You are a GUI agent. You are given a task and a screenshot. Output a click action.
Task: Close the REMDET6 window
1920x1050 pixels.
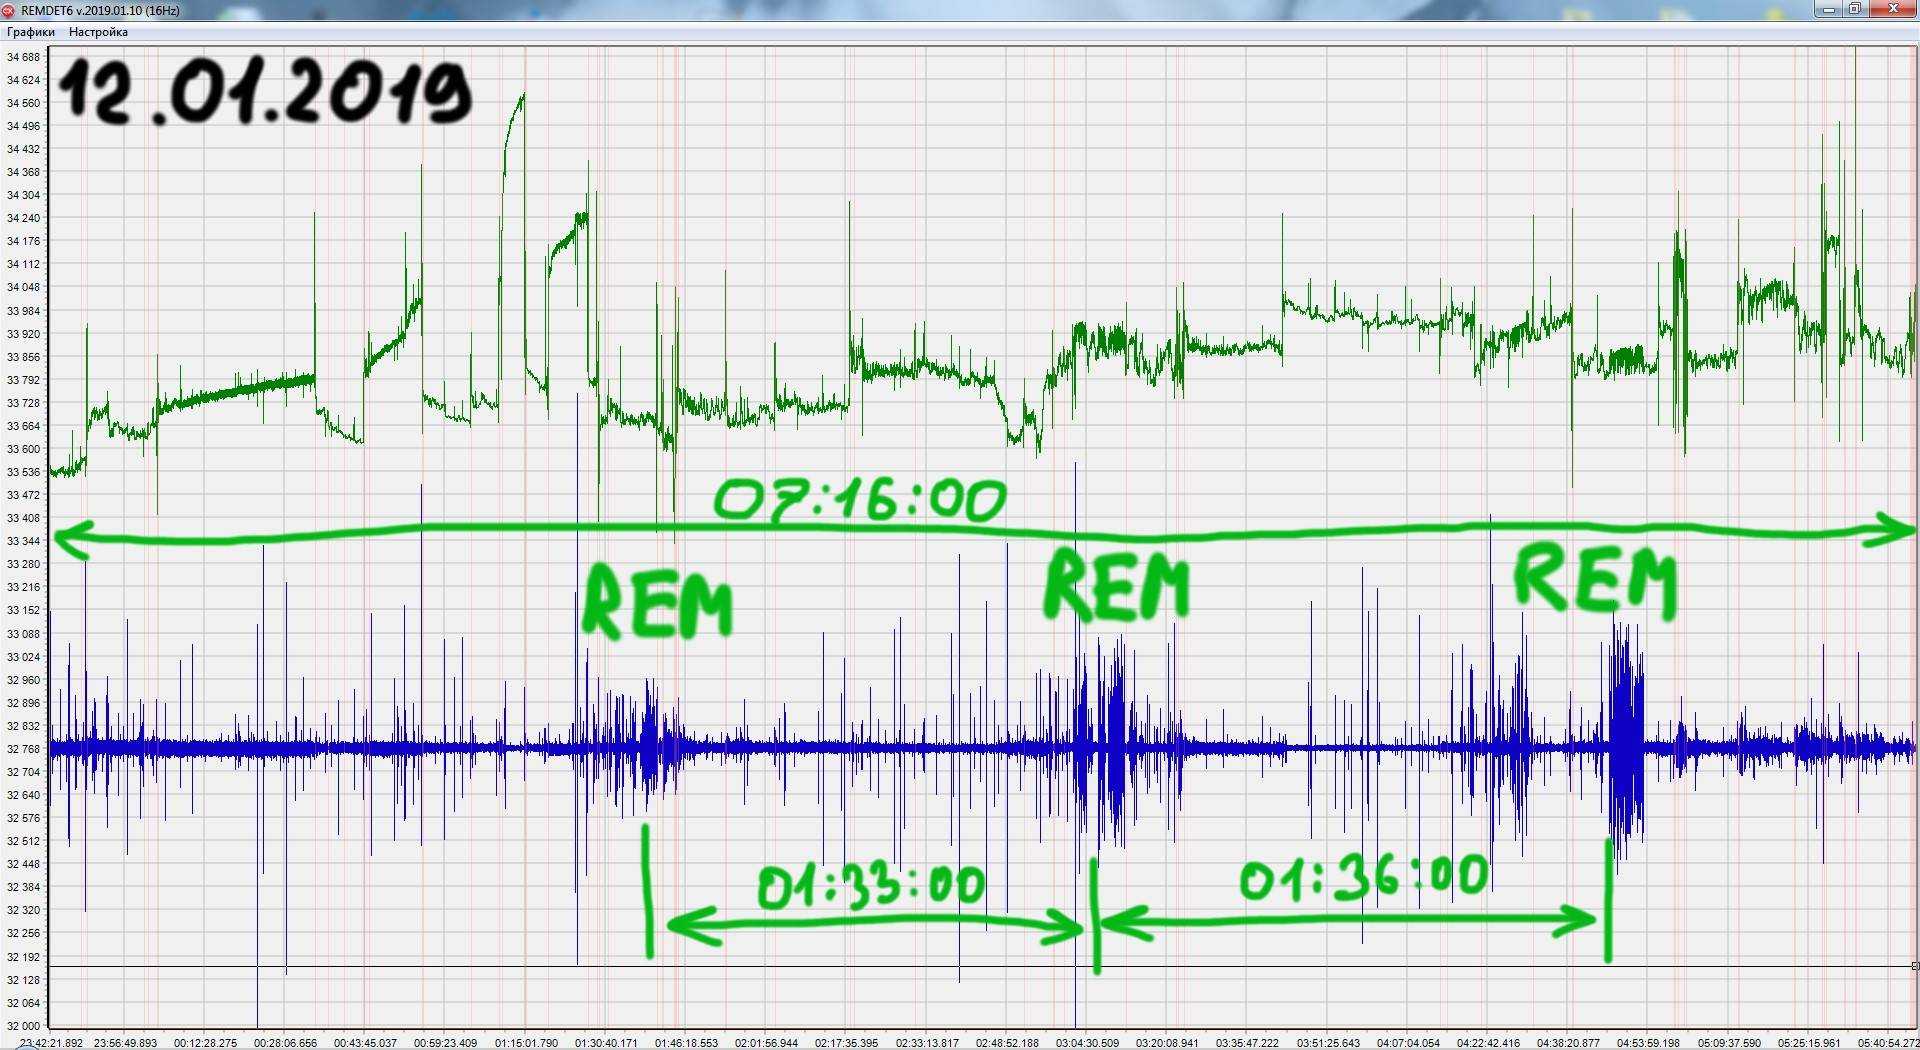coord(1893,9)
